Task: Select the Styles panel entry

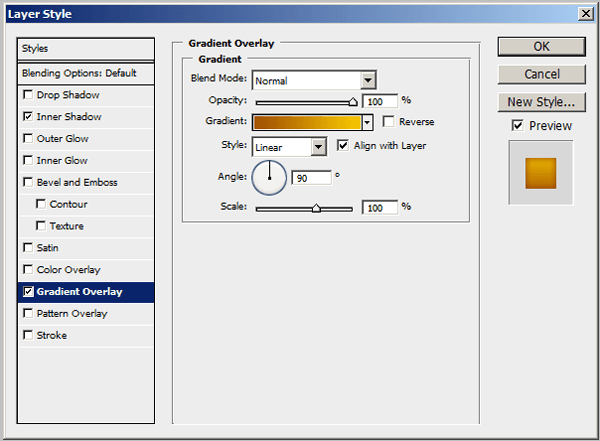Action: [x=86, y=49]
